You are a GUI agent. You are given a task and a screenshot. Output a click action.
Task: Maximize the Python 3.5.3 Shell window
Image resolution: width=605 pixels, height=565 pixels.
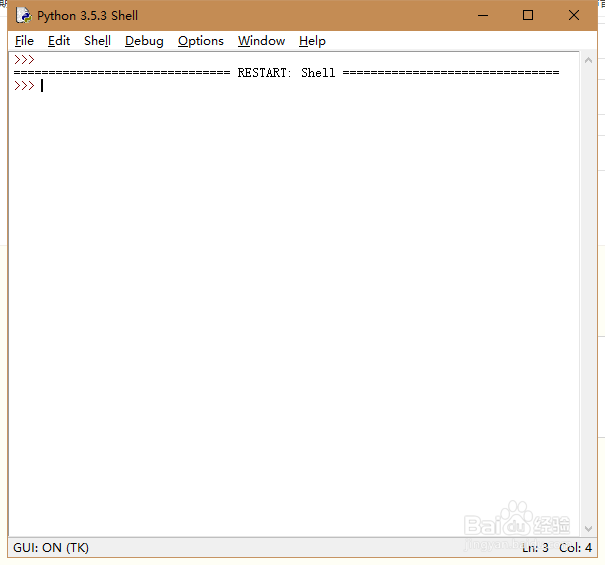pos(528,15)
